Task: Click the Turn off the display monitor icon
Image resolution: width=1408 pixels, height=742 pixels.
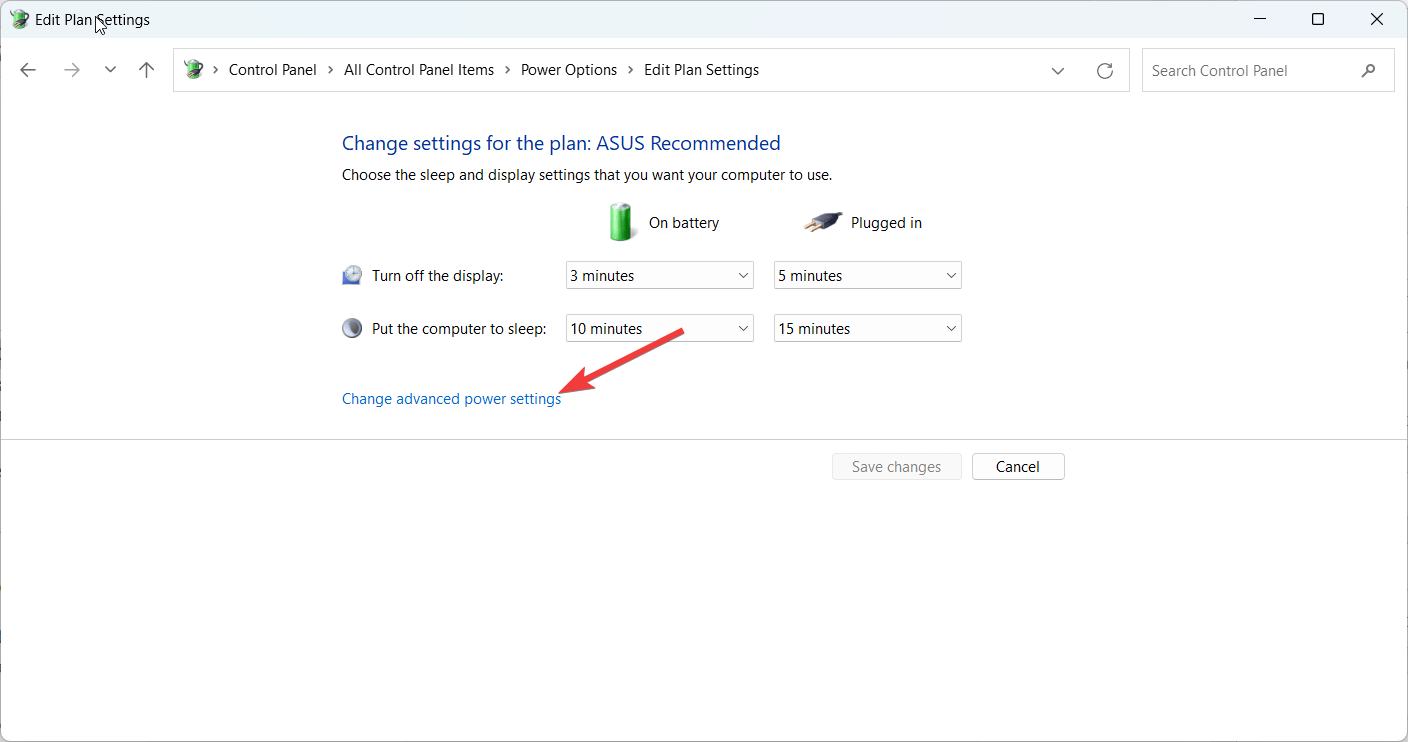Action: pos(352,275)
